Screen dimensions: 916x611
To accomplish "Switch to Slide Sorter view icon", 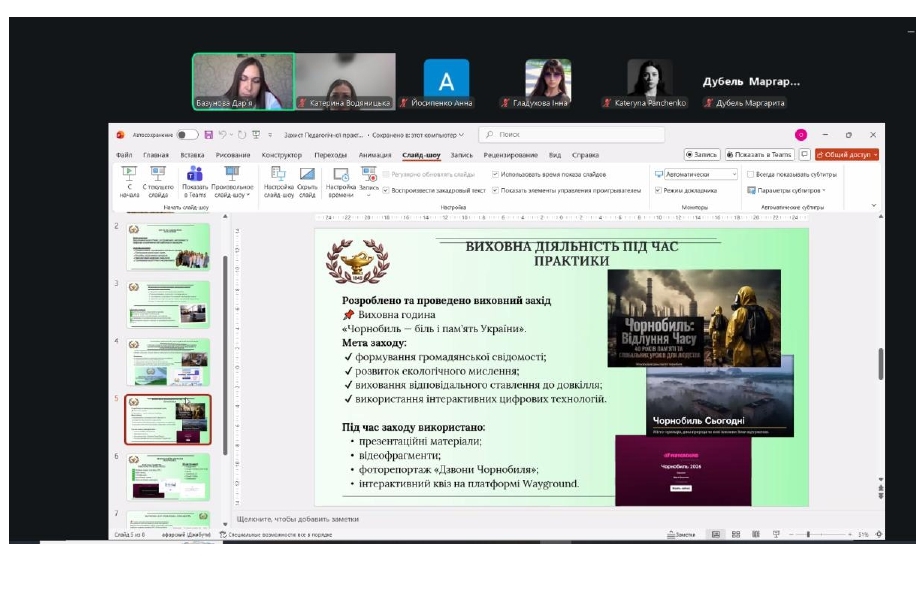I will (736, 534).
